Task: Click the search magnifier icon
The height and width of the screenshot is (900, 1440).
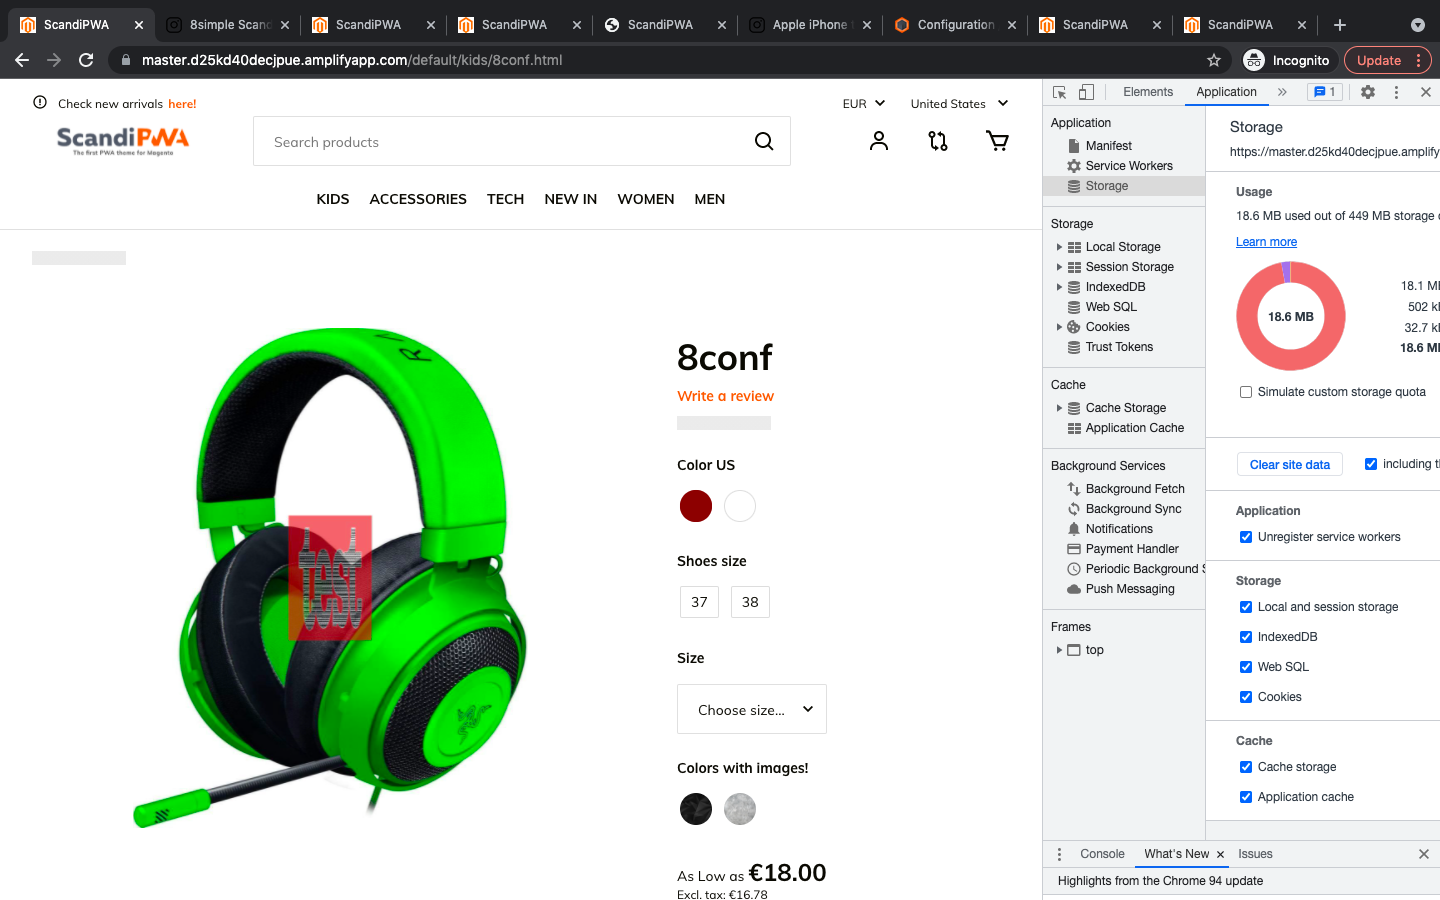Action: point(764,141)
